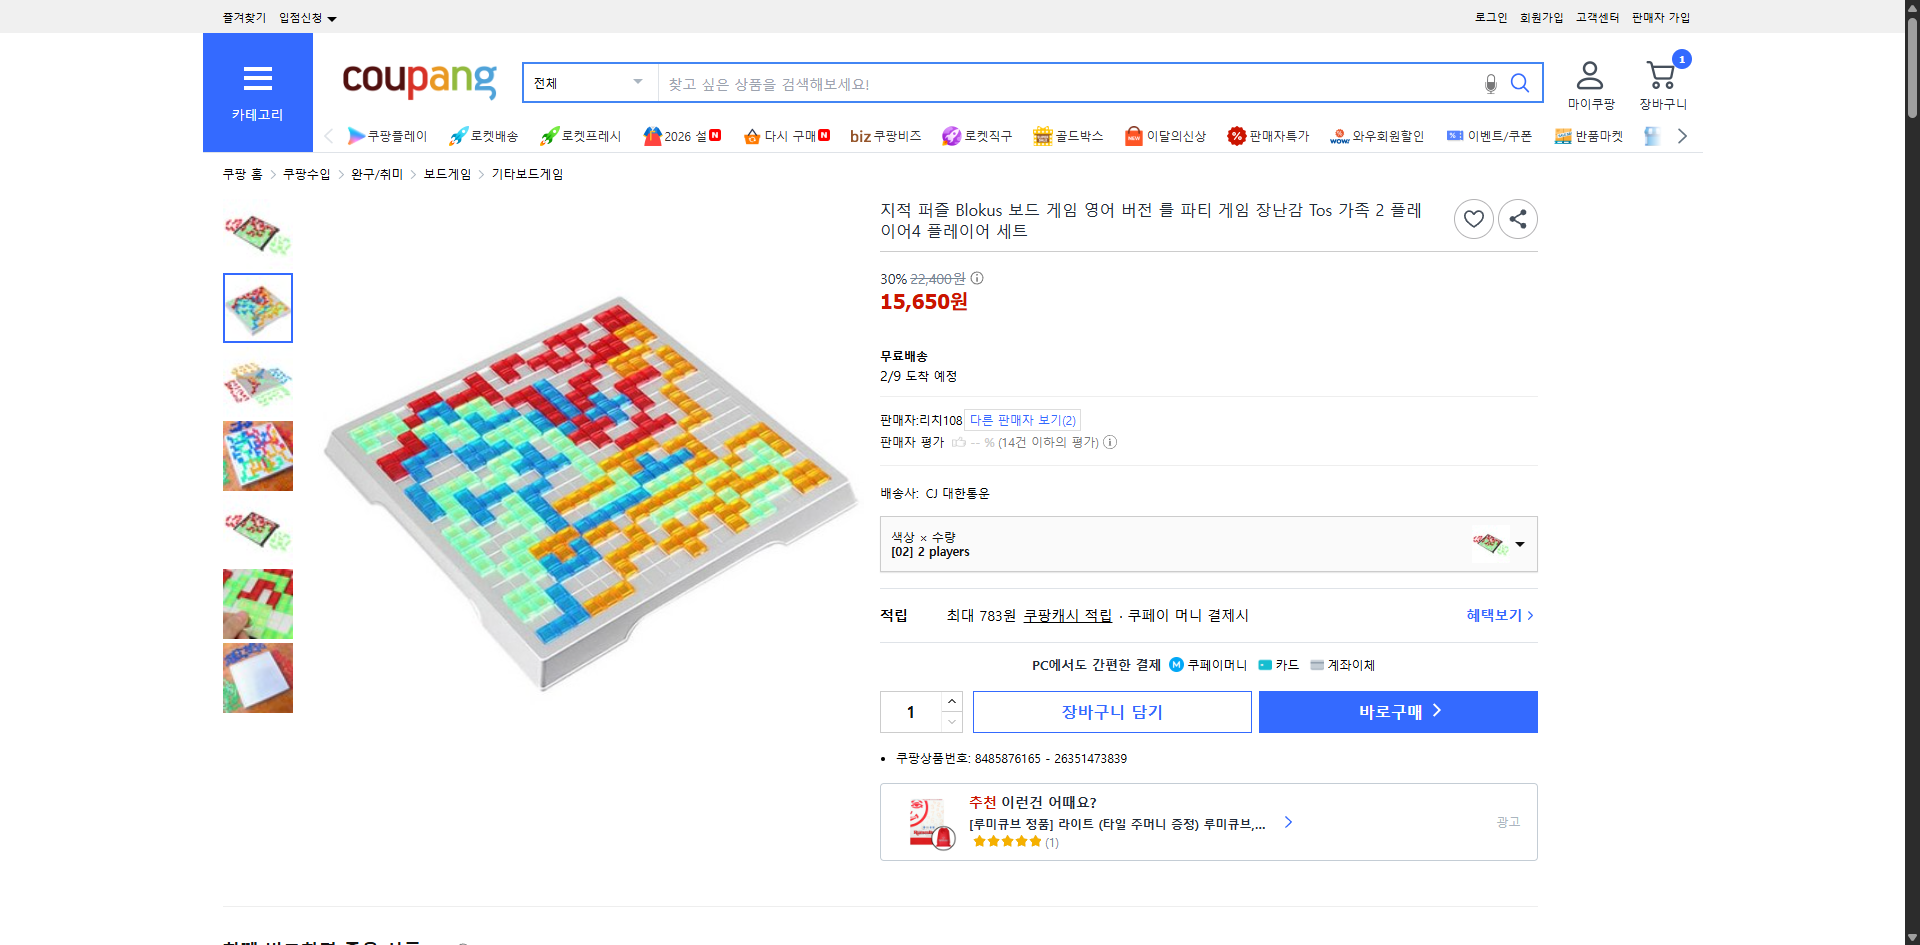This screenshot has height=945, width=1920.
Task: Click the 바로구매 purchase button
Action: (1397, 711)
